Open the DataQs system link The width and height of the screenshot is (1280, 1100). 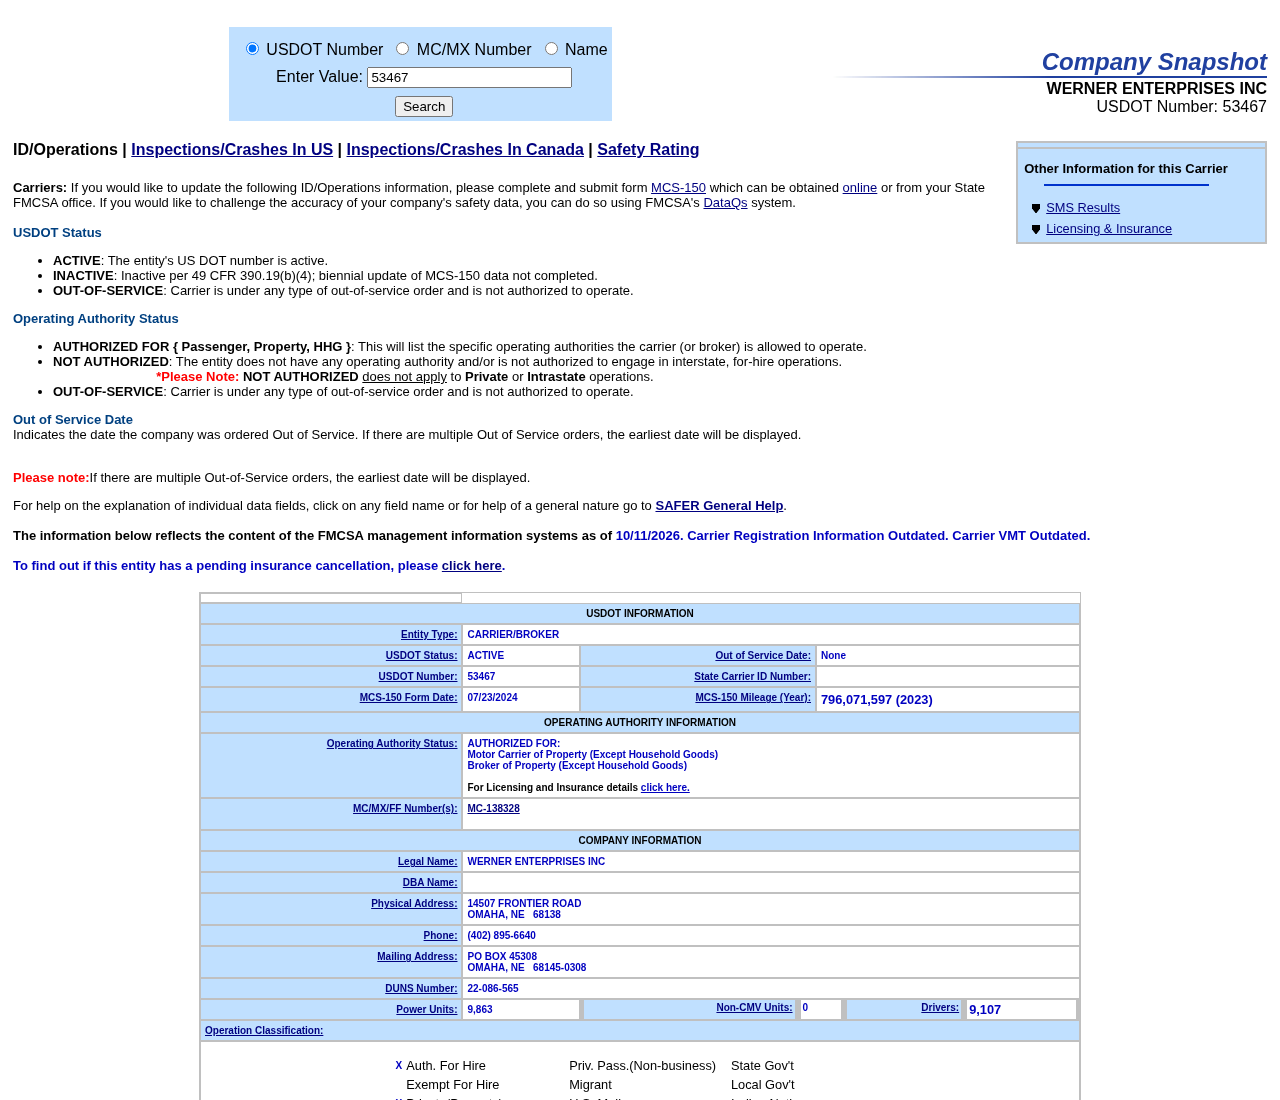click(x=725, y=203)
